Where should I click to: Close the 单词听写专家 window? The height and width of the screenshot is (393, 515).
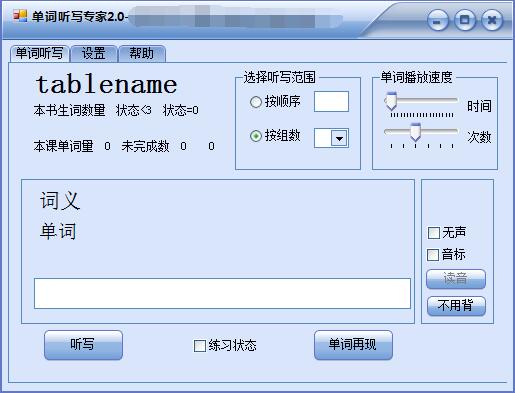tap(492, 20)
